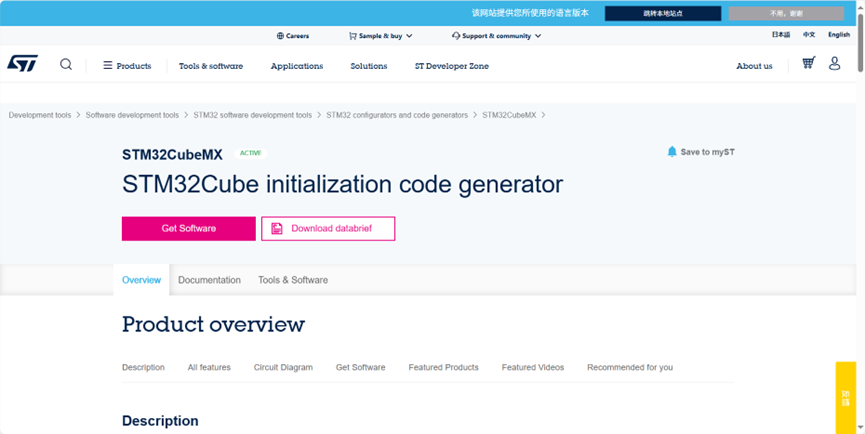Viewport: 865px width, 434px height.
Task: Switch to the Overview tab
Action: (141, 280)
